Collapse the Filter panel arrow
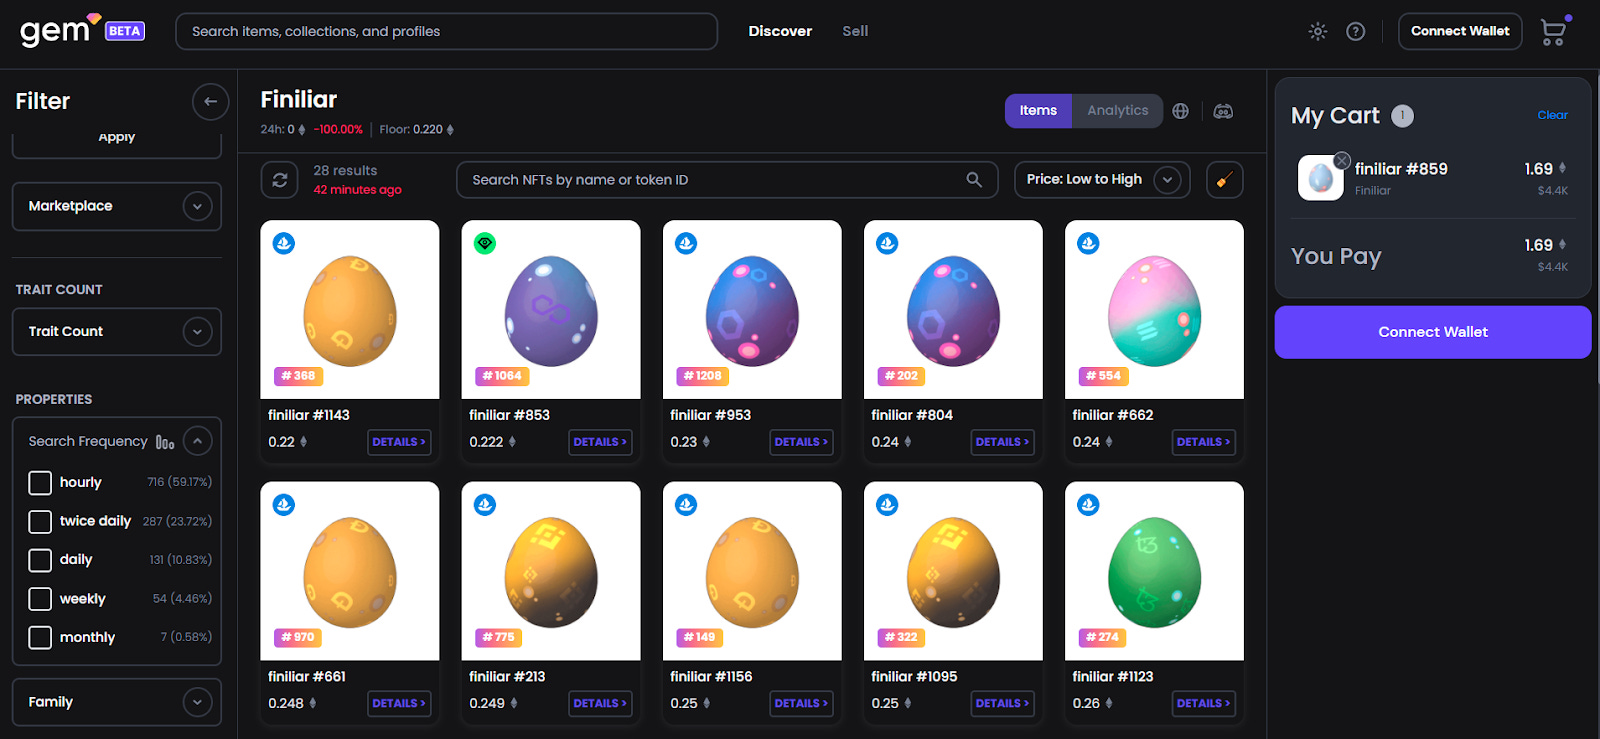Viewport: 1600px width, 739px height. (x=210, y=101)
